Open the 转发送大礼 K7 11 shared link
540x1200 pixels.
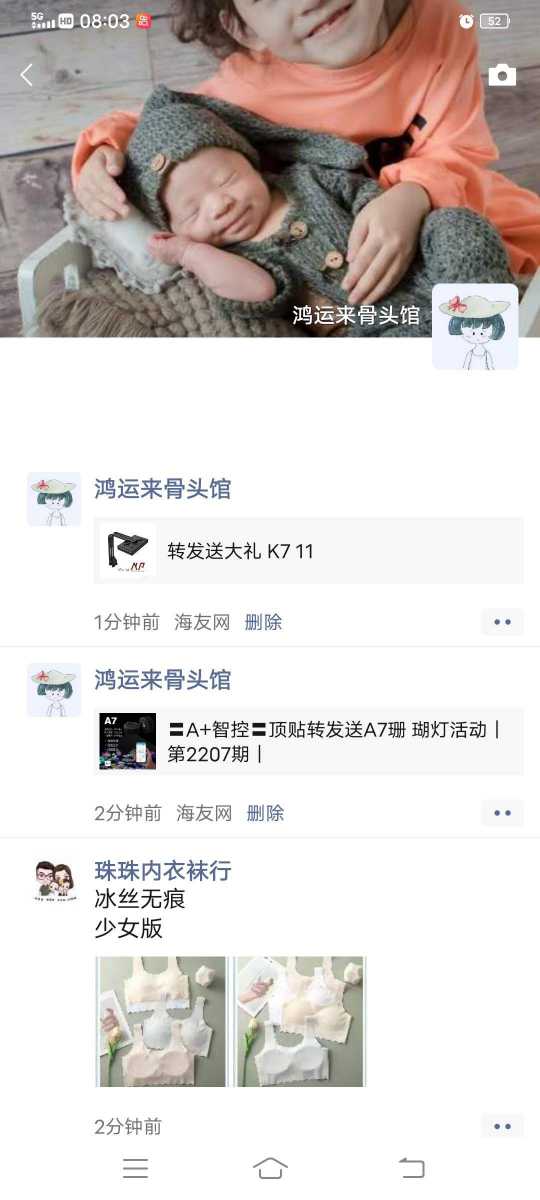(x=309, y=551)
